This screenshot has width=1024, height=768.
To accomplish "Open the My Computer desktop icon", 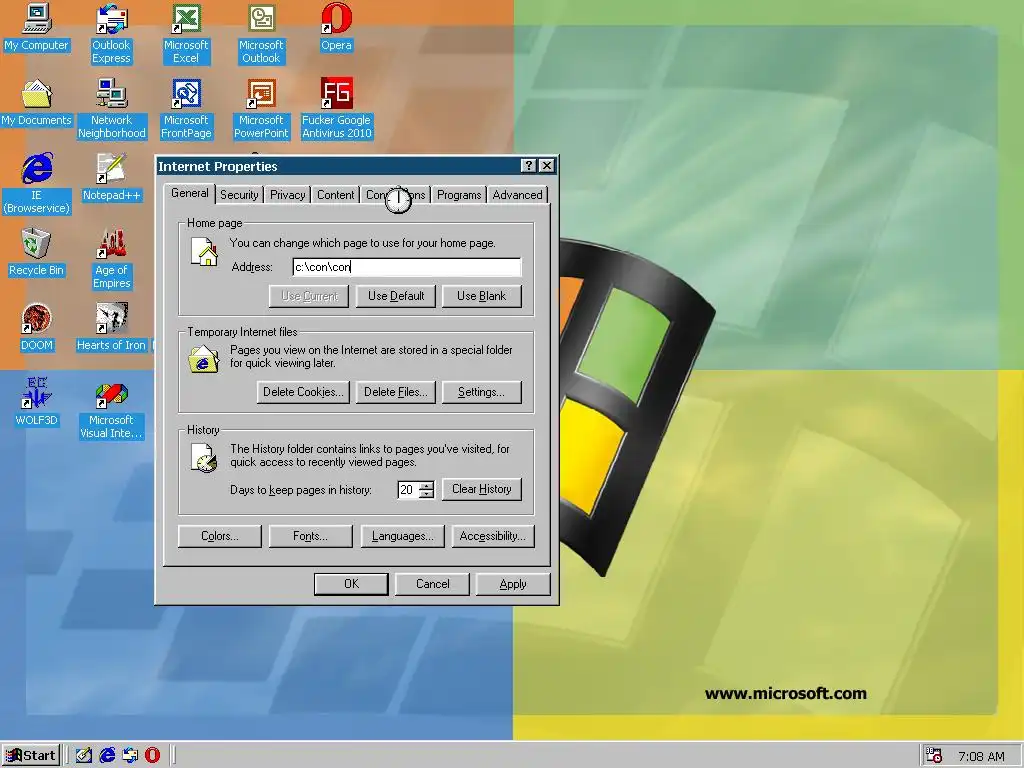I will click(36, 27).
